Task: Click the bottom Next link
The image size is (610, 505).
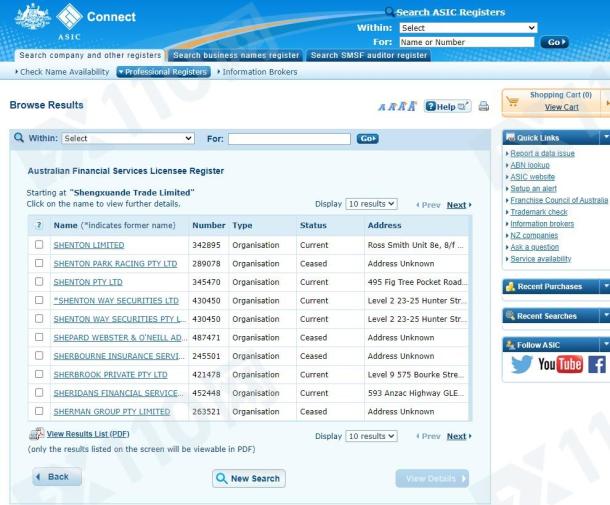Action: tap(459, 436)
